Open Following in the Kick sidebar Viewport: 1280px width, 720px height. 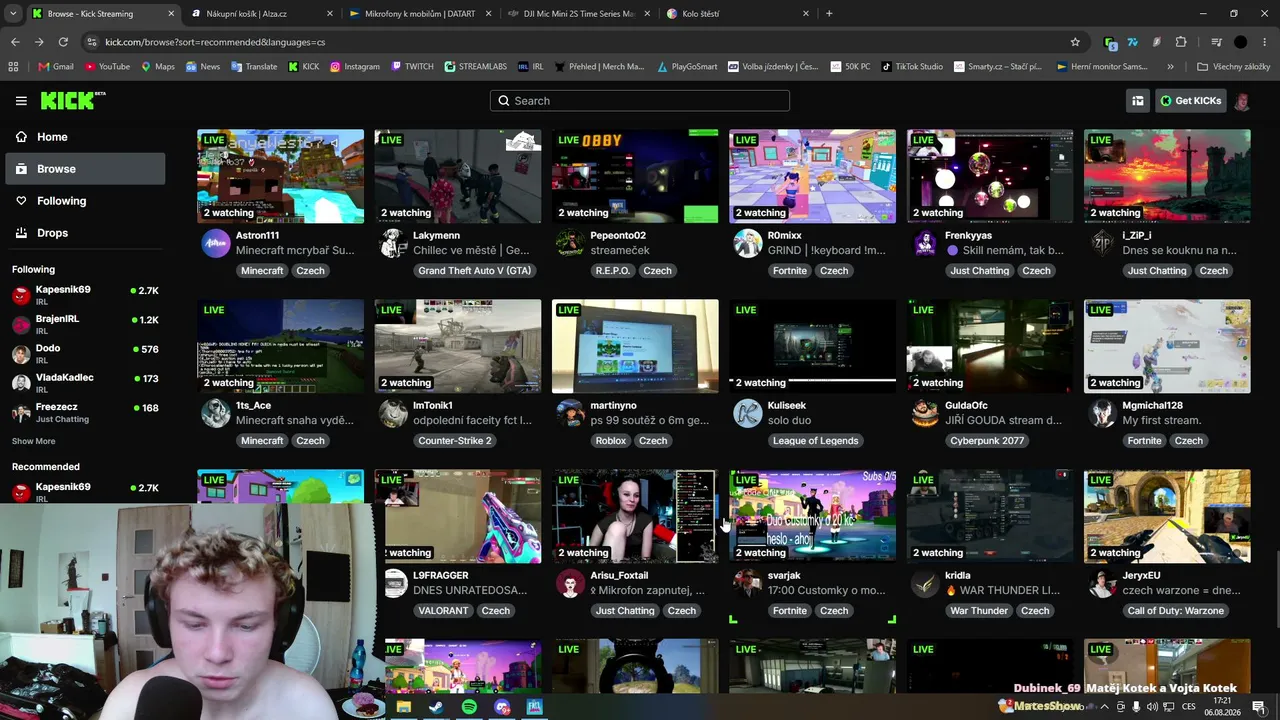85,201
